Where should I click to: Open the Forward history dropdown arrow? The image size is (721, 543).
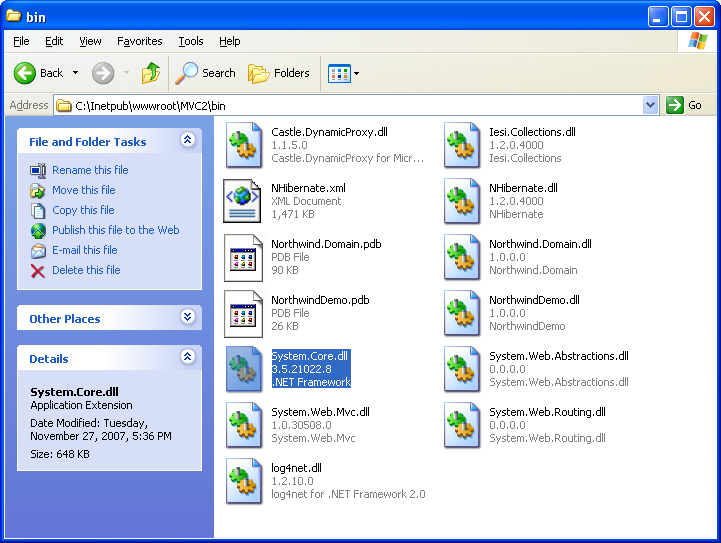point(126,73)
